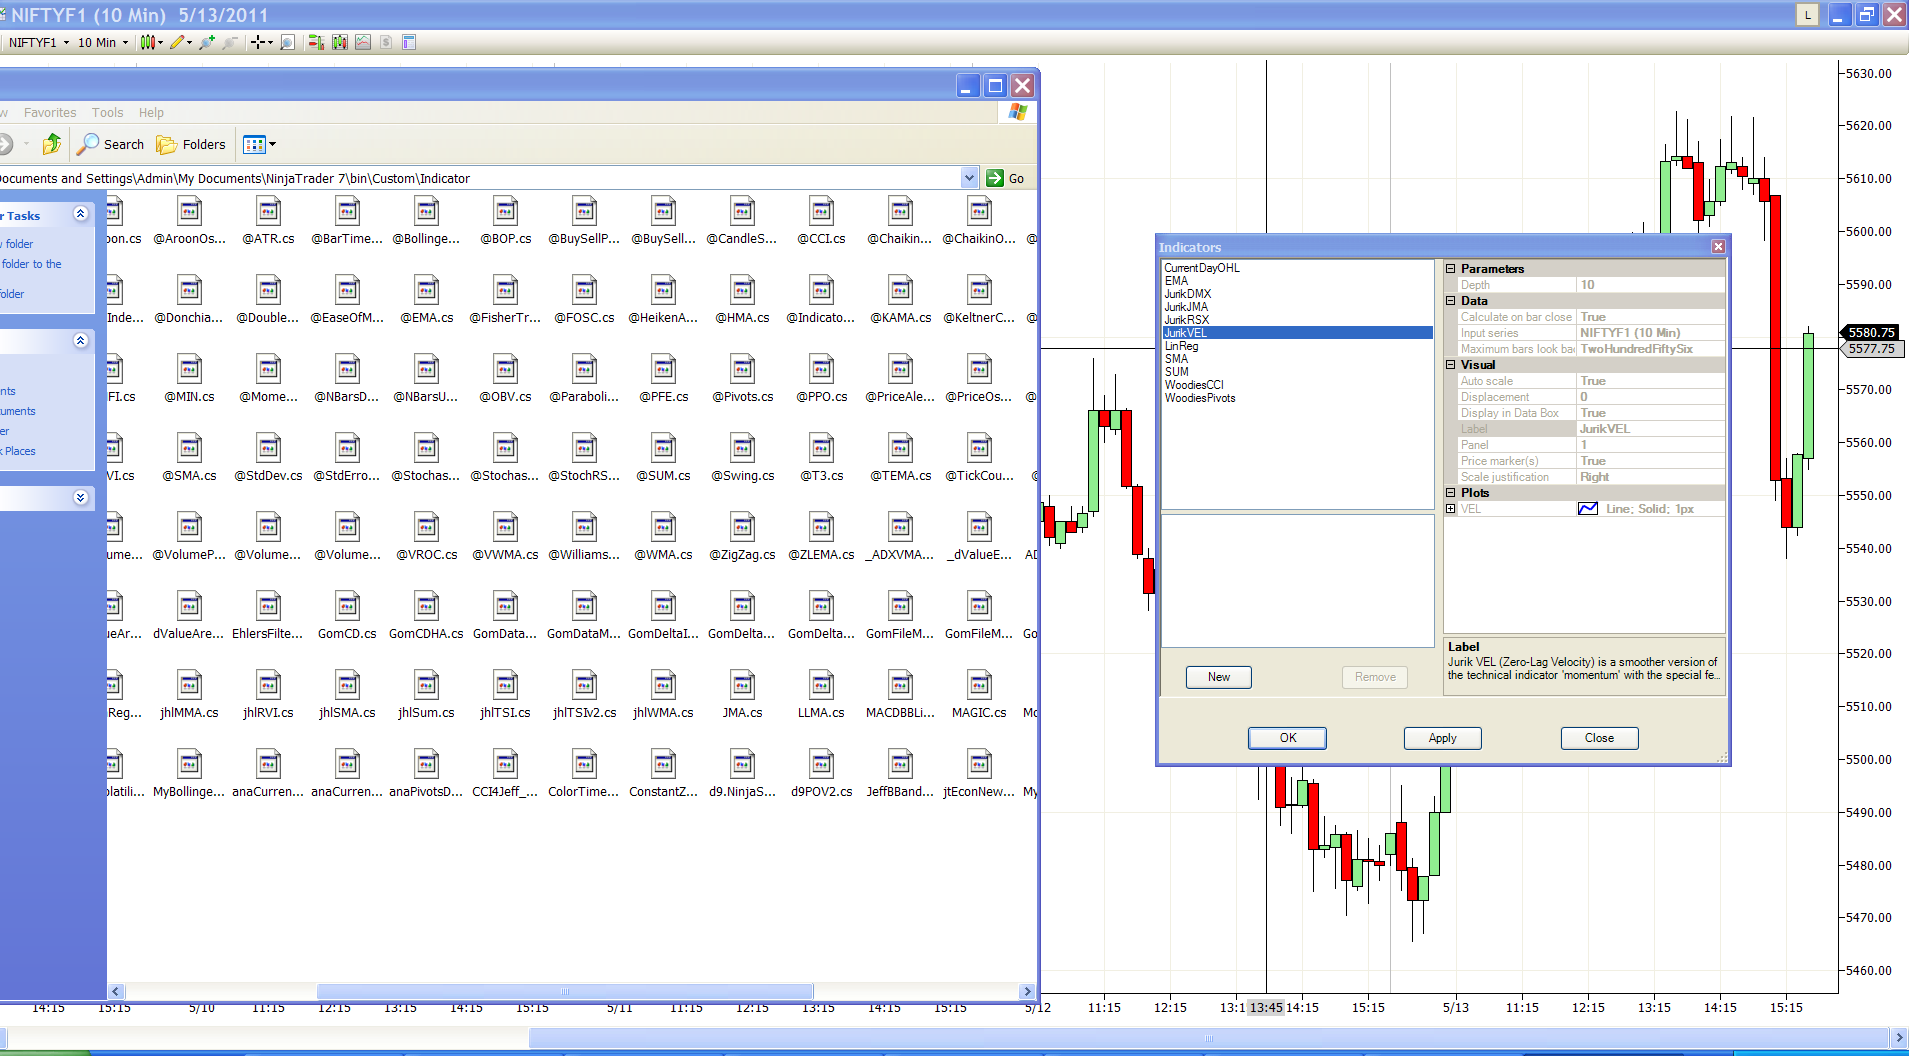Viewport: 1909px width, 1056px height.
Task: Select the MAGIC.cs file icon
Action: 979,684
